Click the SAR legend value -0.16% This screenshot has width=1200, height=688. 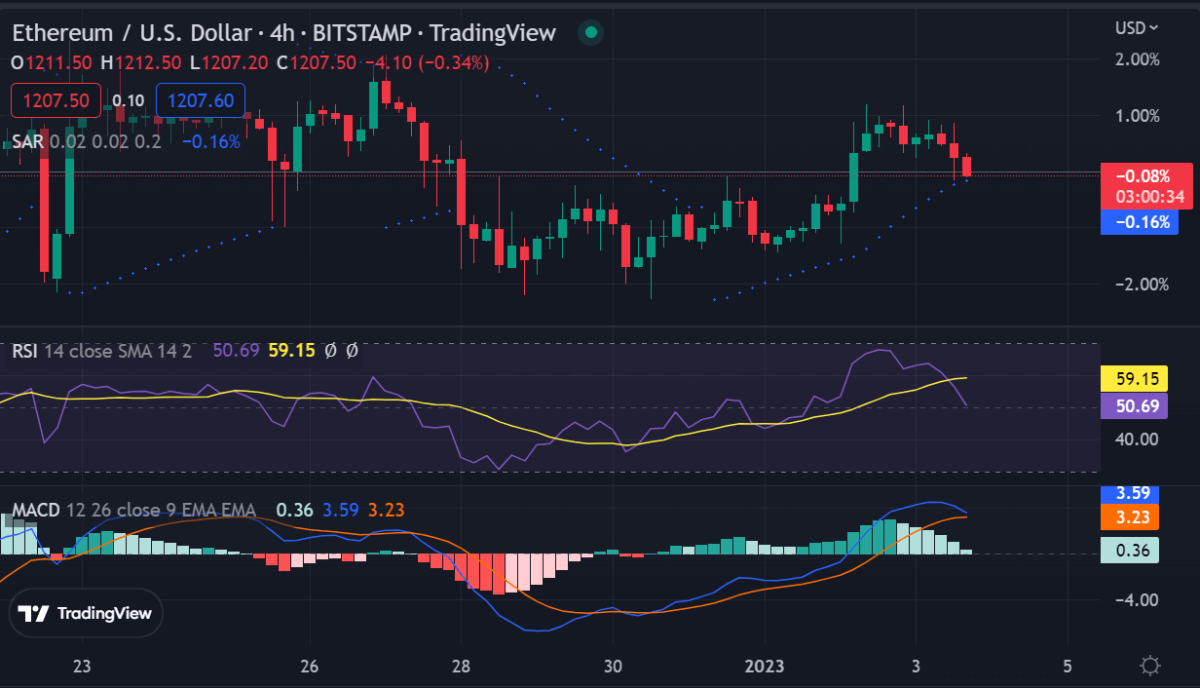211,142
